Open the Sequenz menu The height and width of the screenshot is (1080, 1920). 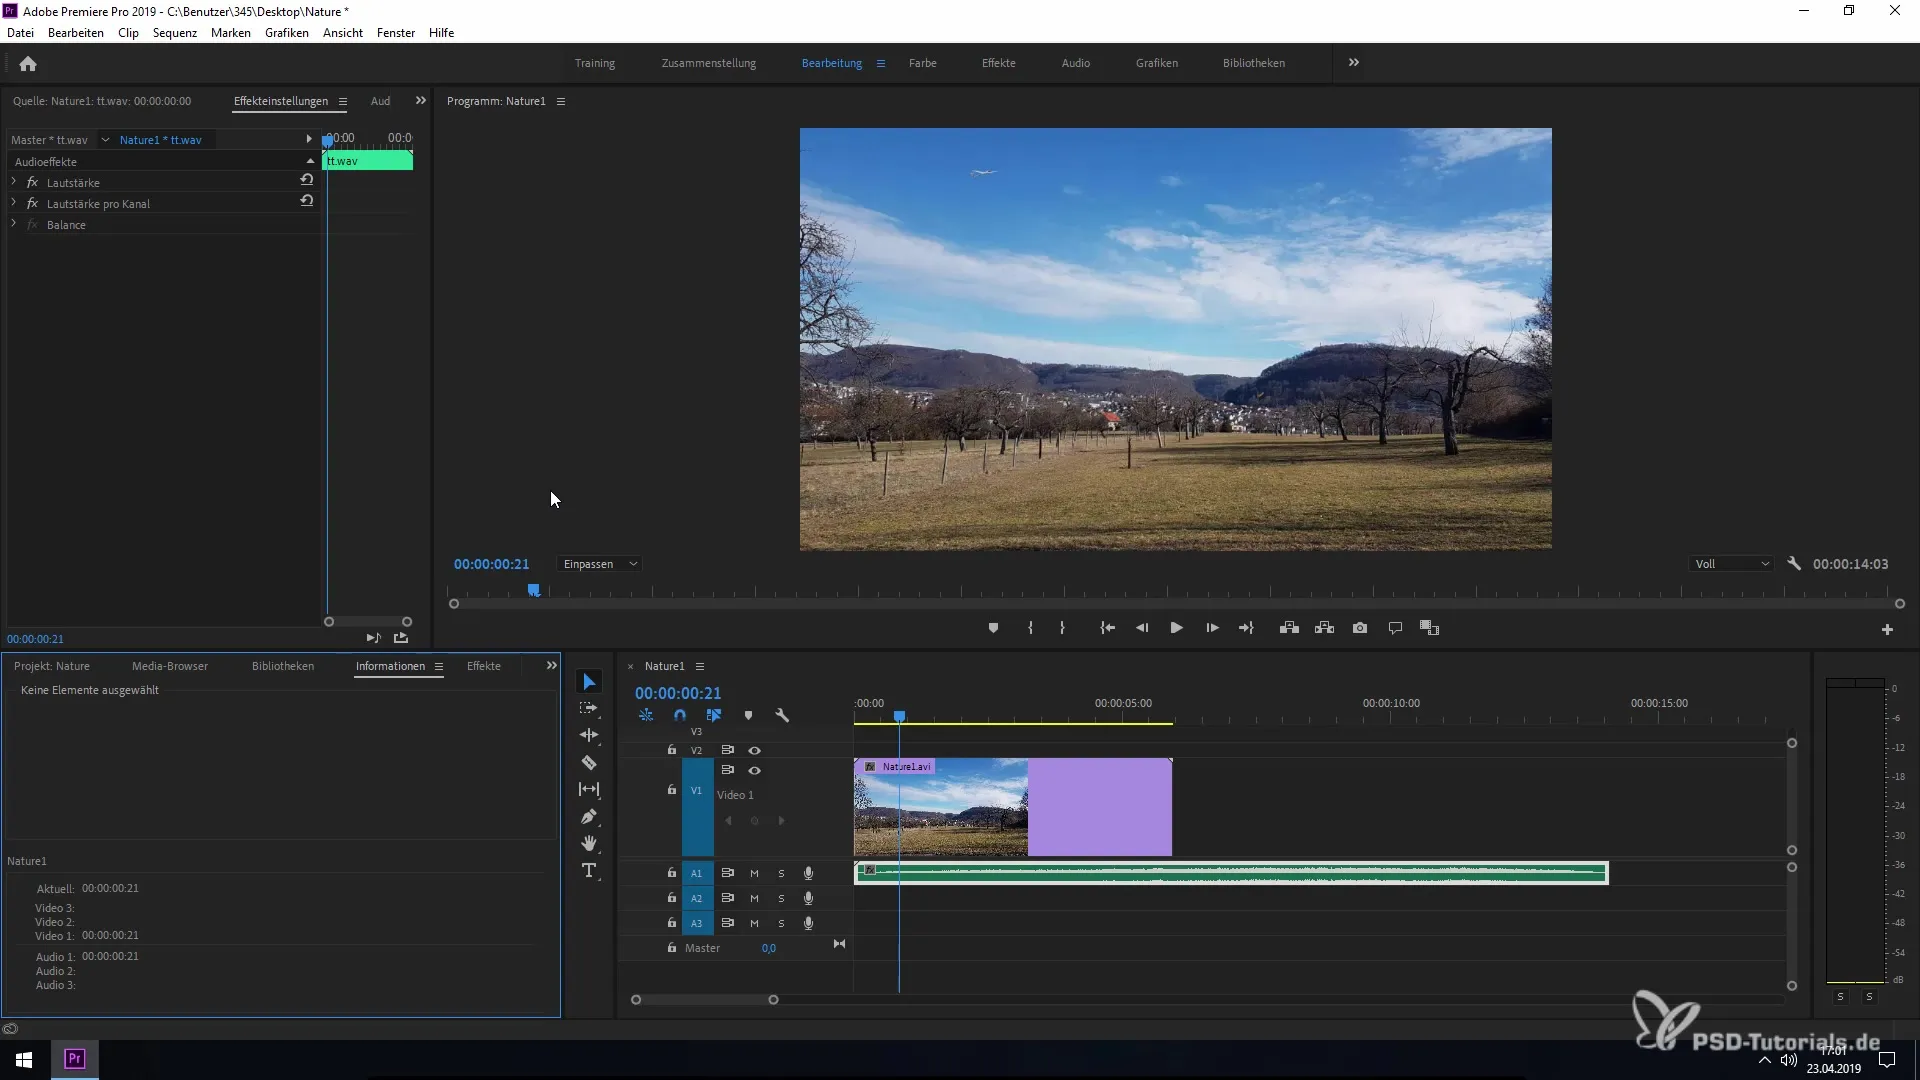pyautogui.click(x=175, y=33)
